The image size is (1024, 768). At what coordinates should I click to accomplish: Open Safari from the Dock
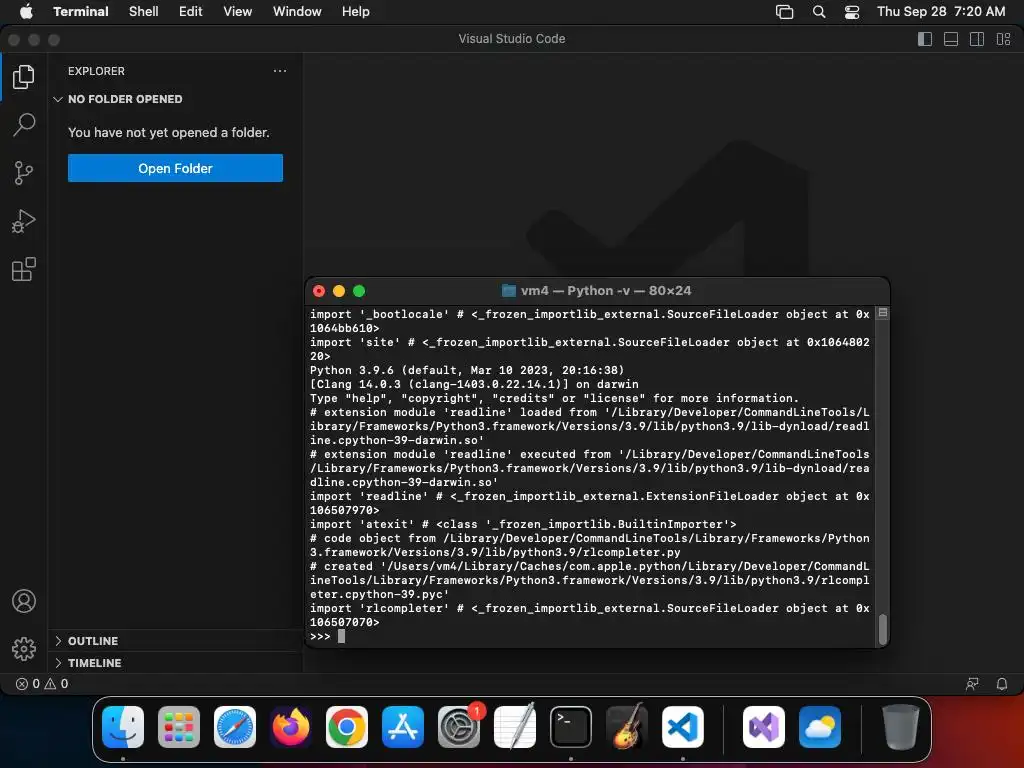235,727
